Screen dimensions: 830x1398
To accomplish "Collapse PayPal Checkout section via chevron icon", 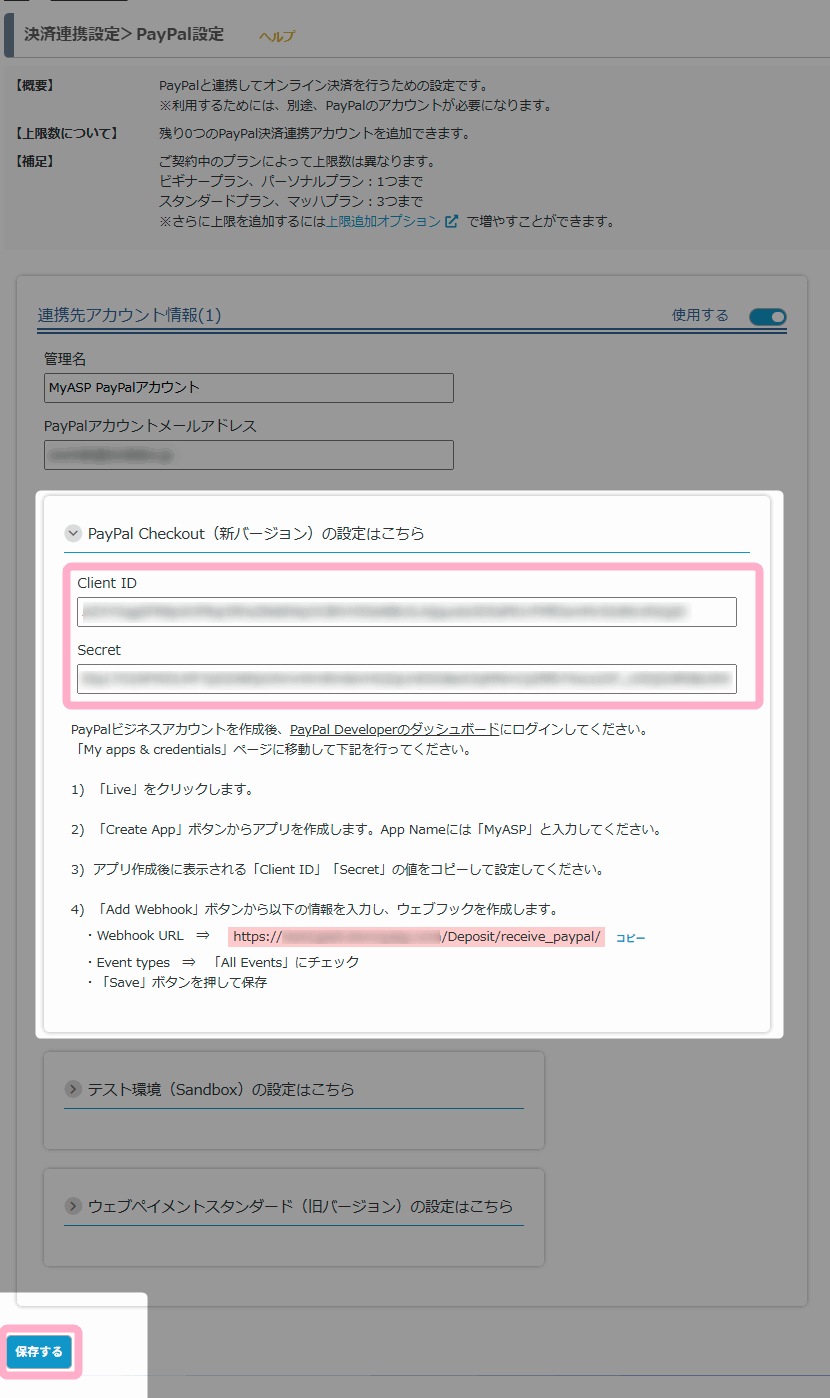I will (73, 534).
